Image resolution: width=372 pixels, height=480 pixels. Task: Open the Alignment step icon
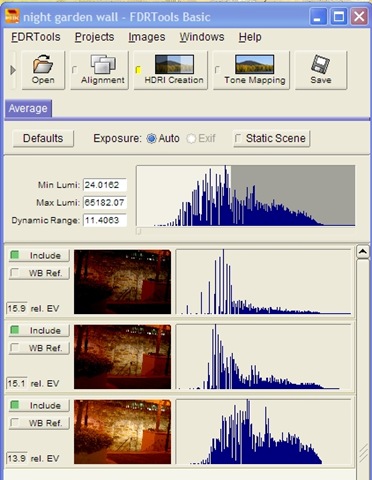click(103, 64)
